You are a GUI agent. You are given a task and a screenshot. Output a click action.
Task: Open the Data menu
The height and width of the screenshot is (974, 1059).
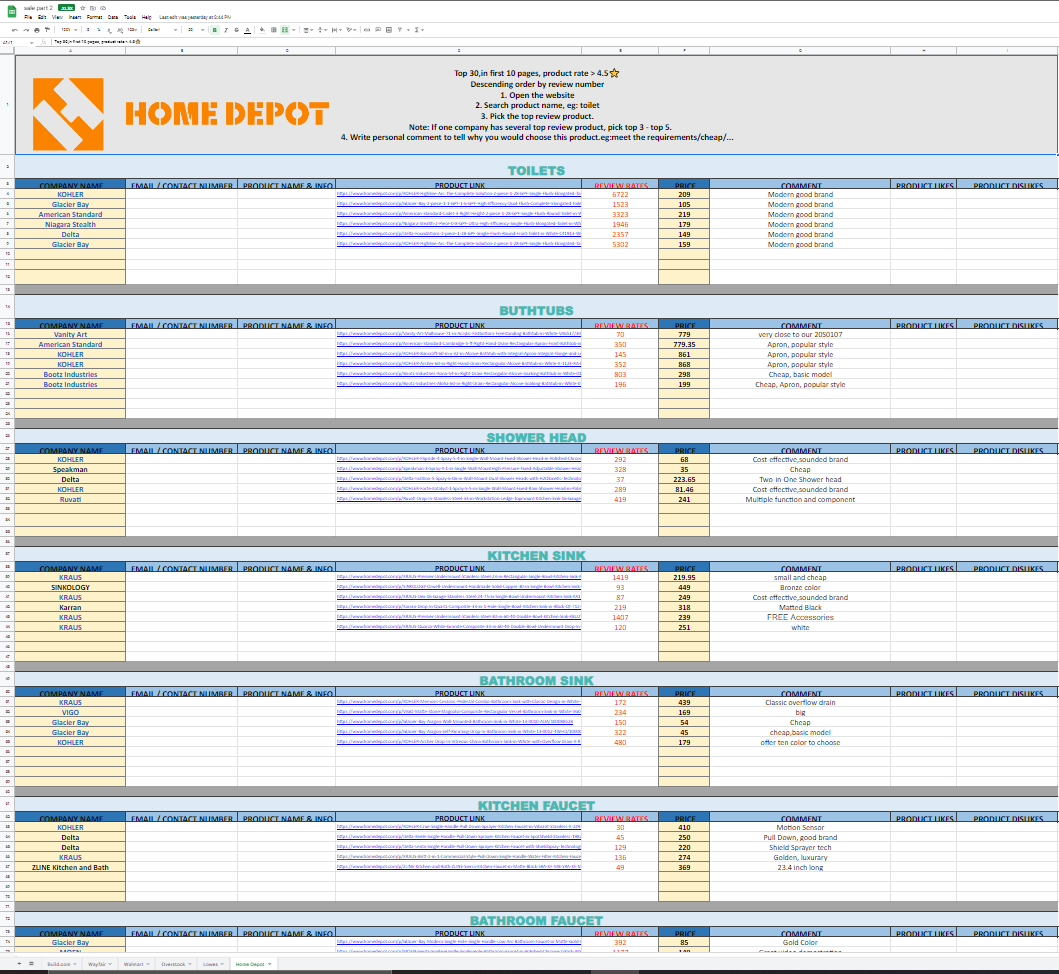tap(113, 17)
